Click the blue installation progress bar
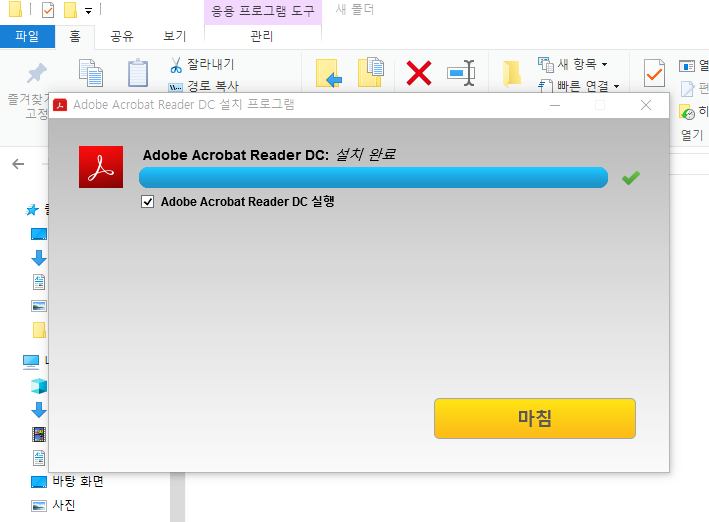Image resolution: width=709 pixels, height=522 pixels. (373, 177)
